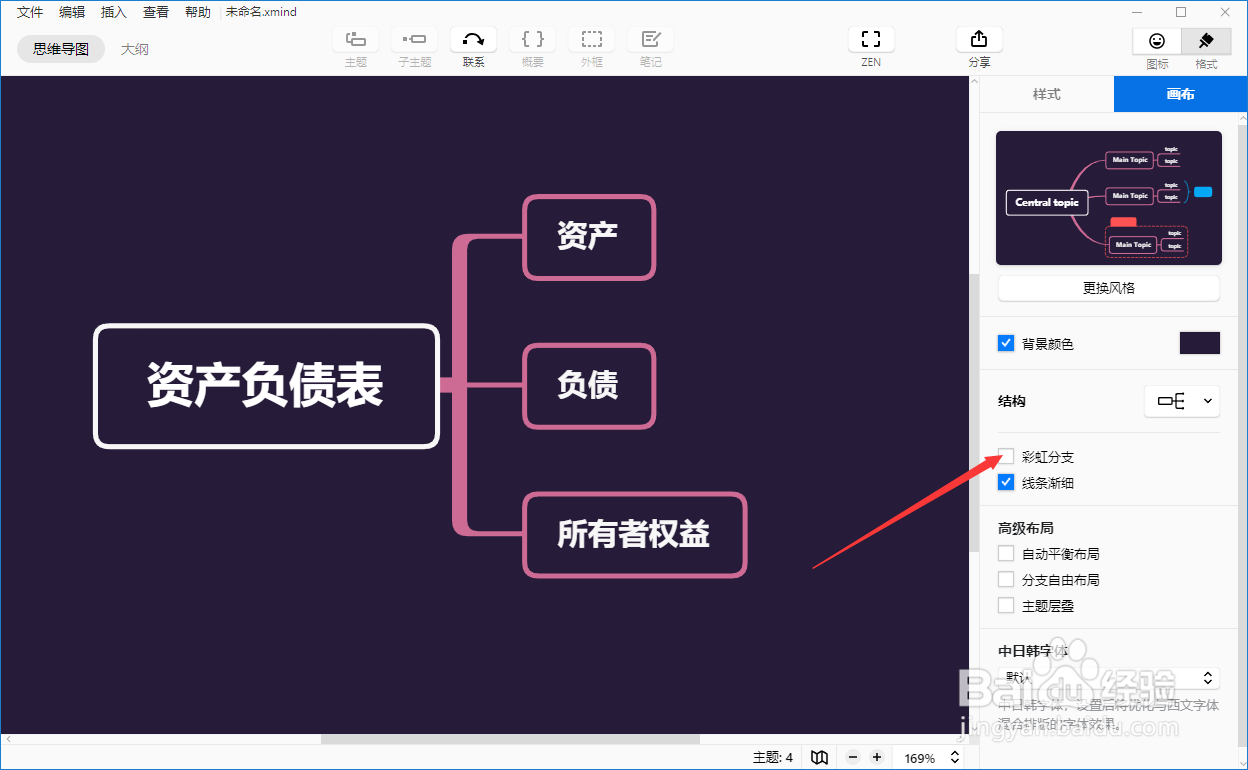Insert an 外框 boundary

tap(592, 40)
